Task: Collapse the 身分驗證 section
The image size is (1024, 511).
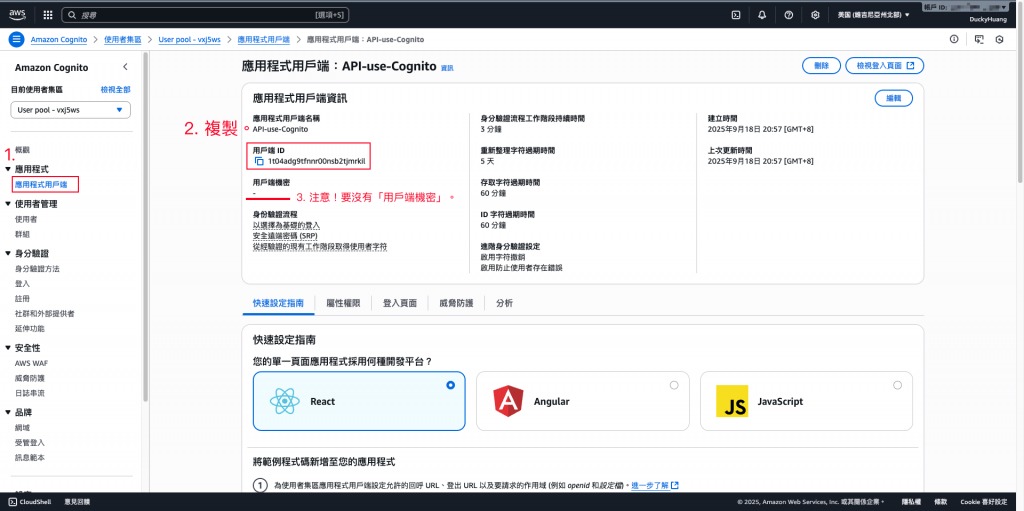Action: pos(8,254)
